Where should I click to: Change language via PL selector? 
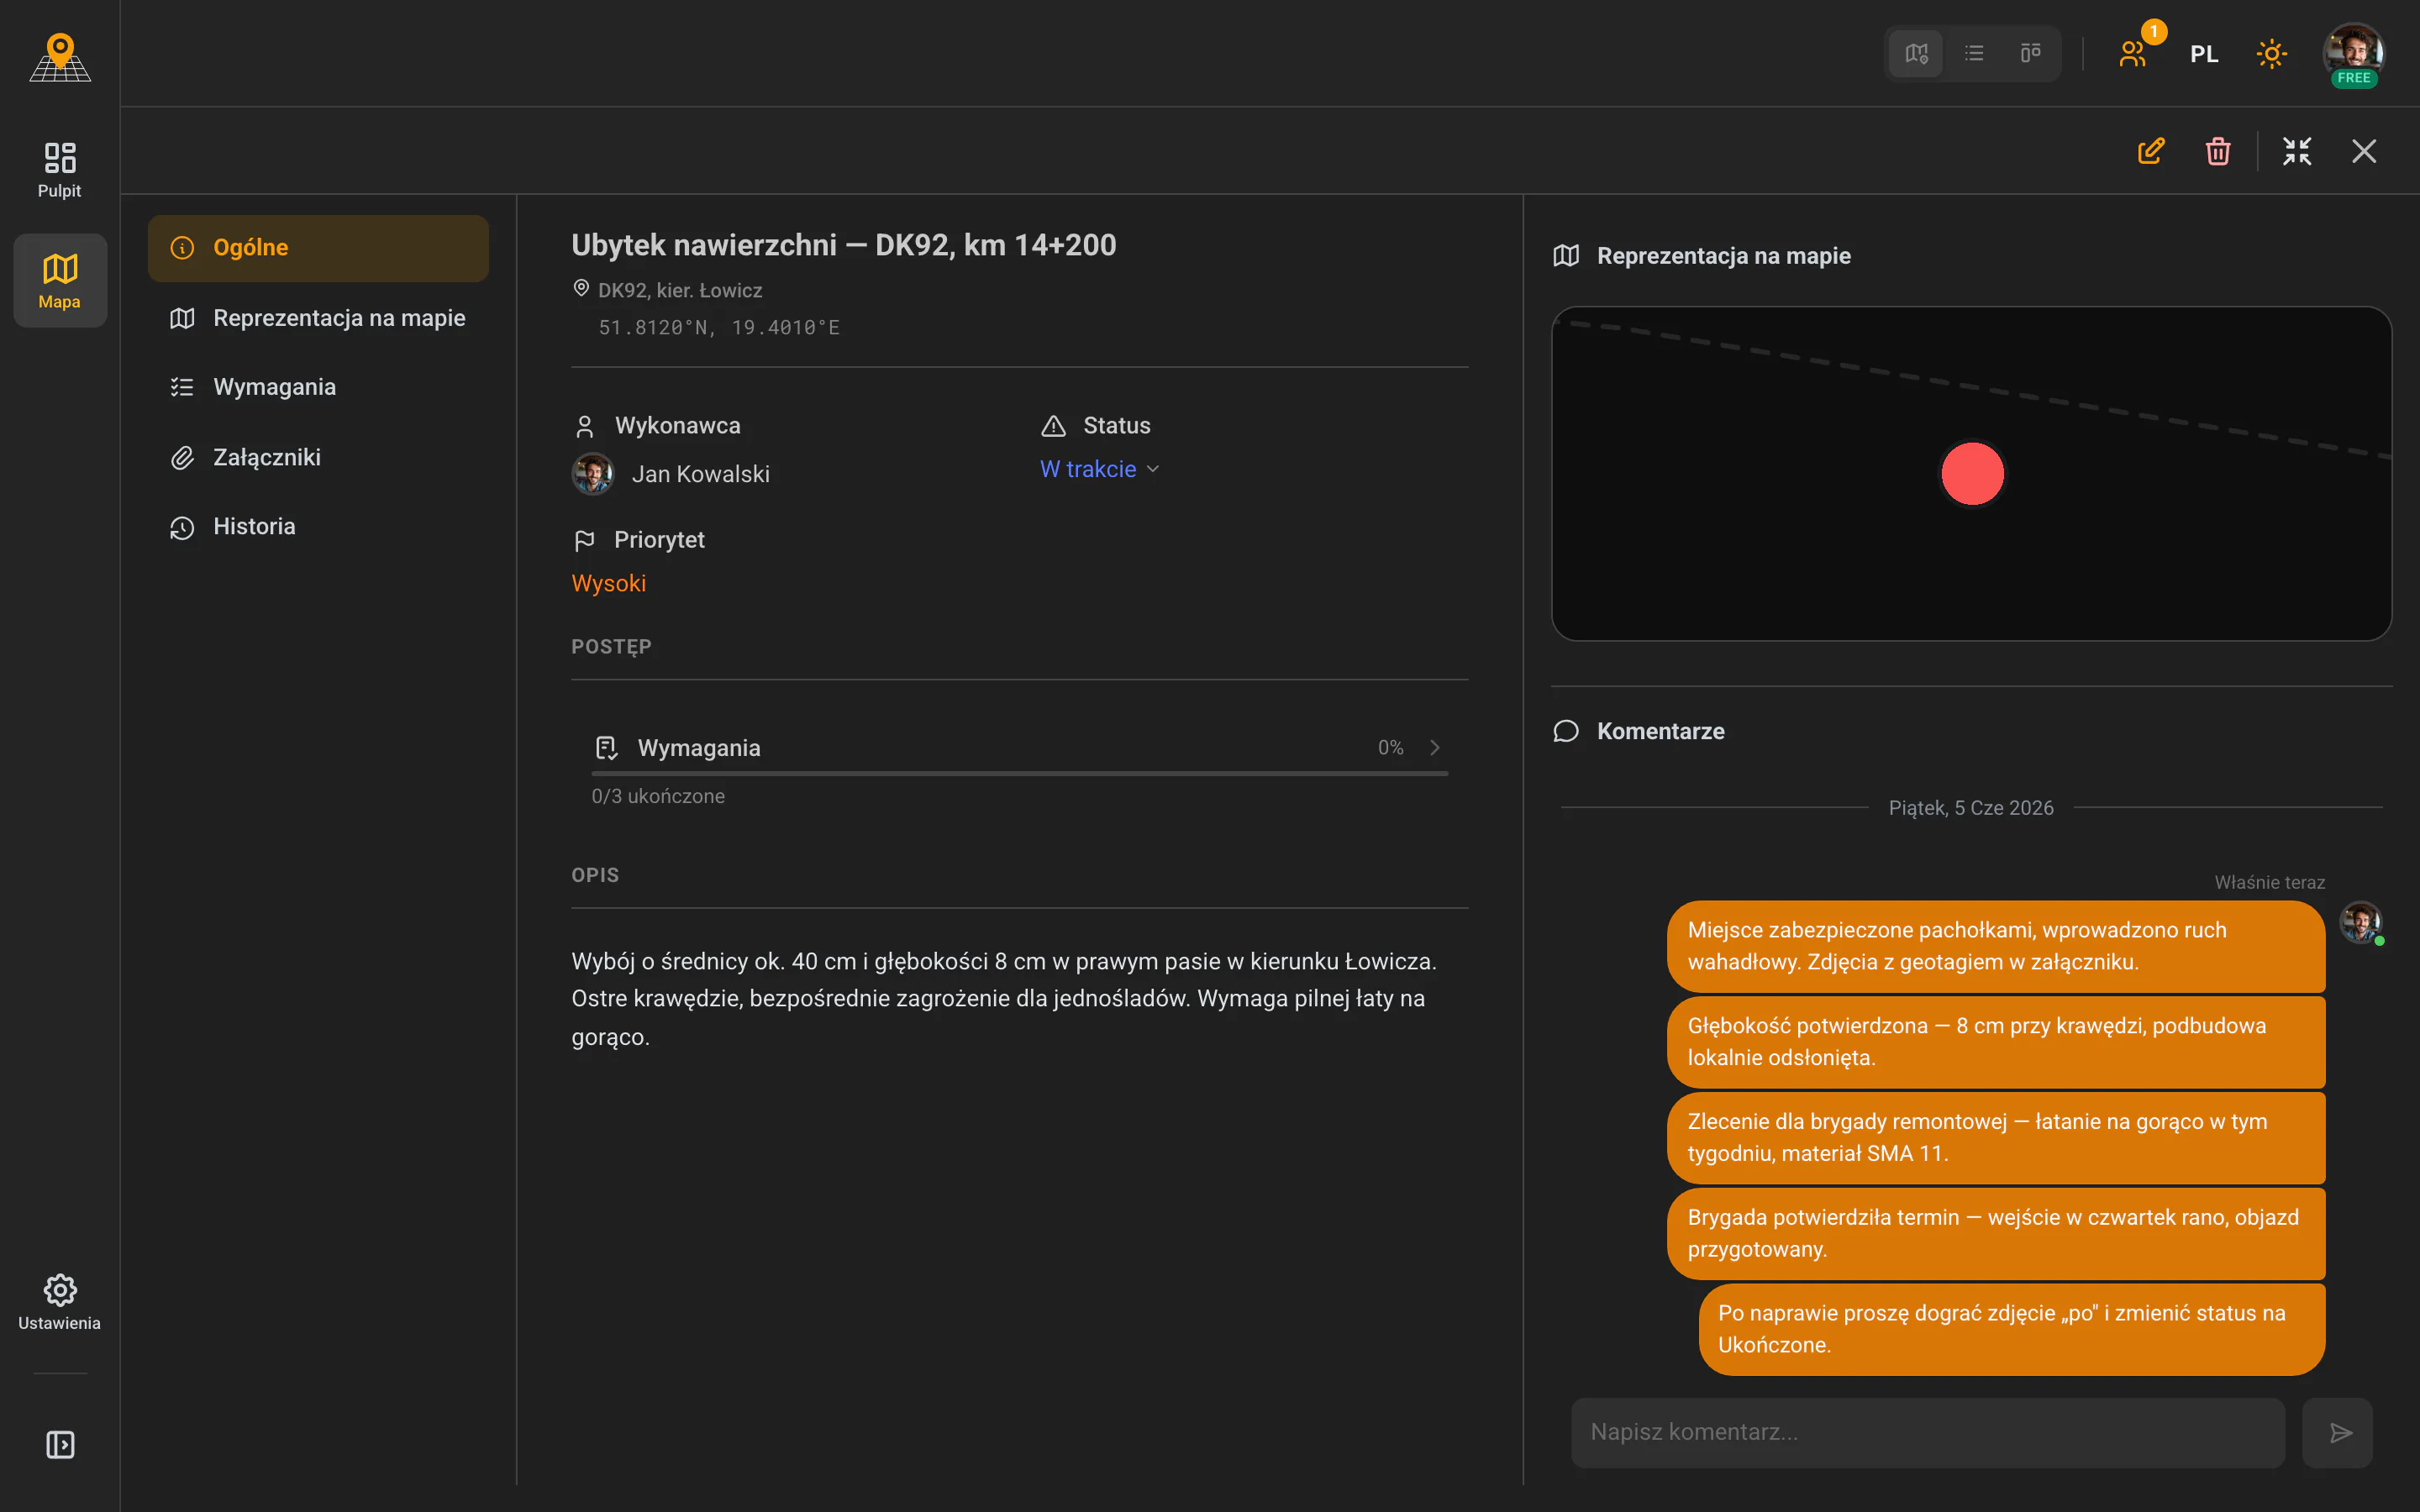click(2204, 54)
